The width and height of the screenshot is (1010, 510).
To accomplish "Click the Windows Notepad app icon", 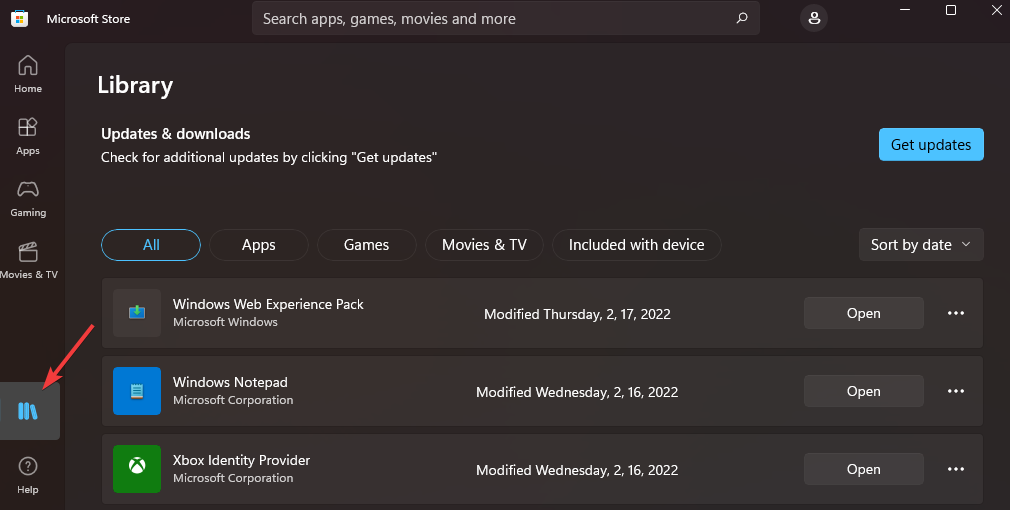I will point(137,391).
